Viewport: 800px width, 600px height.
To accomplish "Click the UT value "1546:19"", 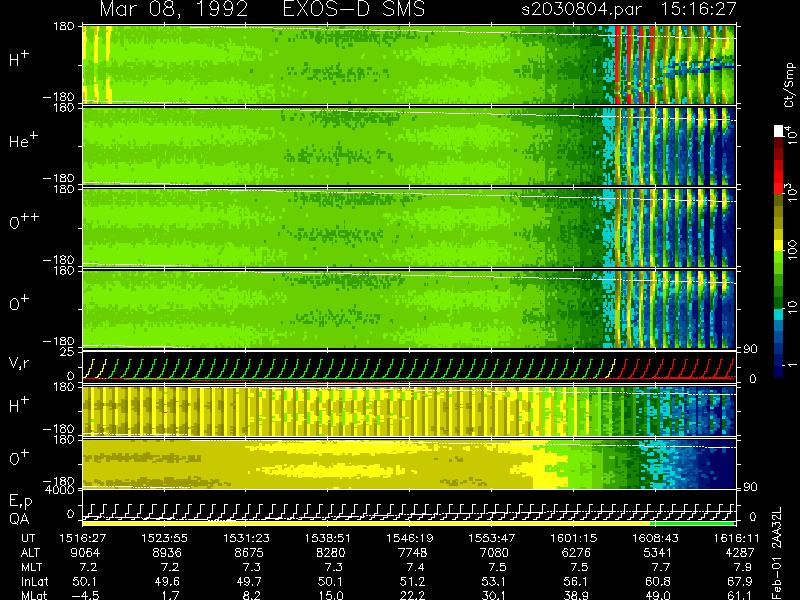I will pos(410,538).
